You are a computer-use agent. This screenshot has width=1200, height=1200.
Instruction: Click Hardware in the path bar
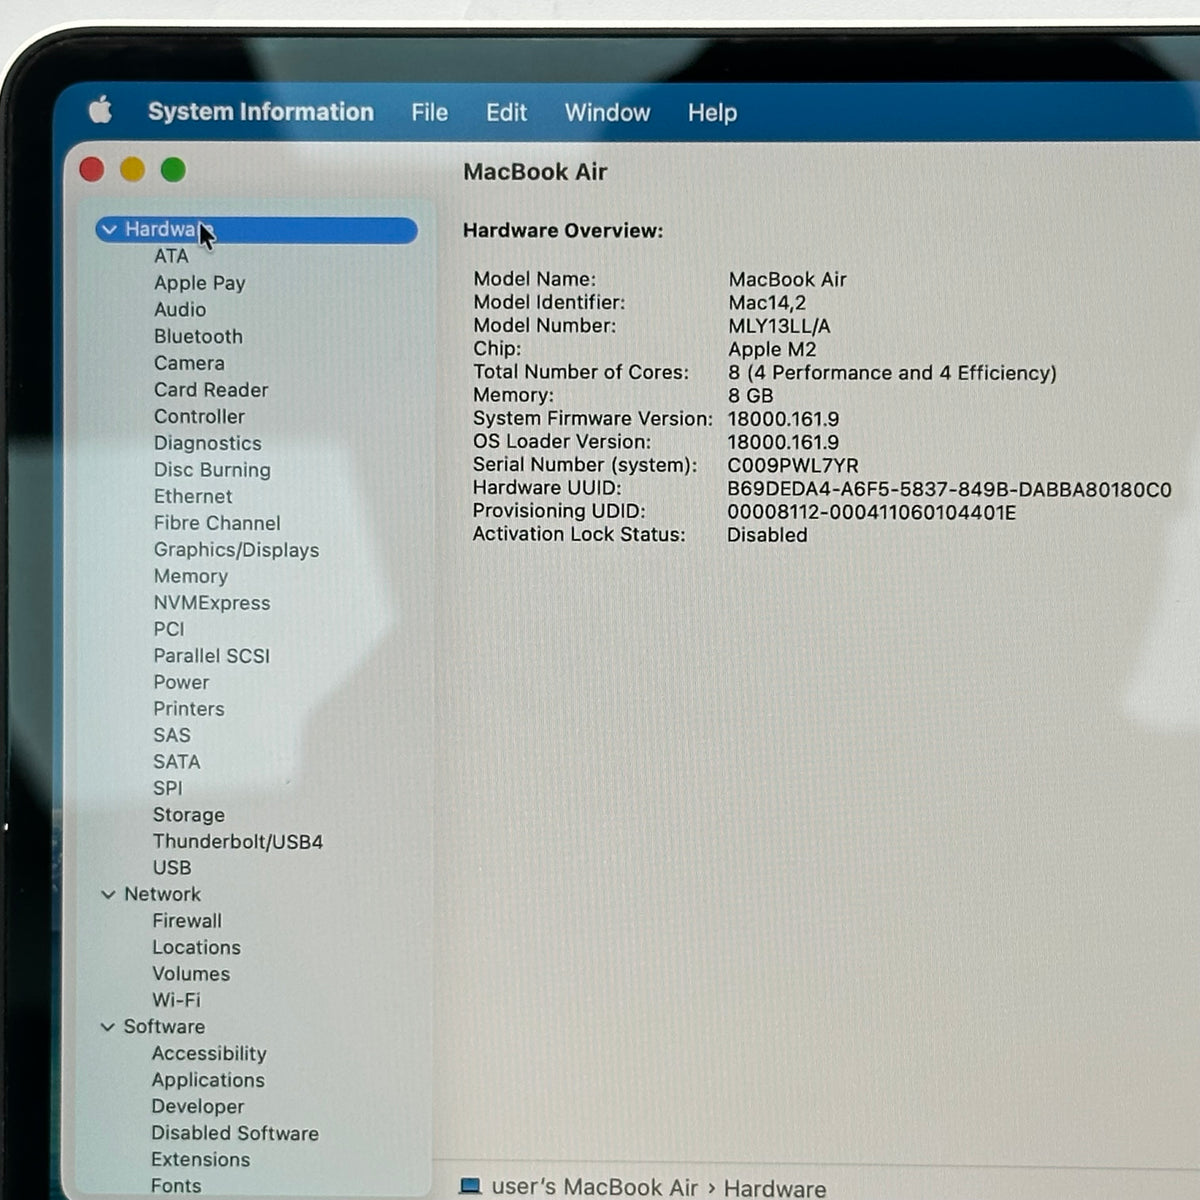(x=775, y=1188)
